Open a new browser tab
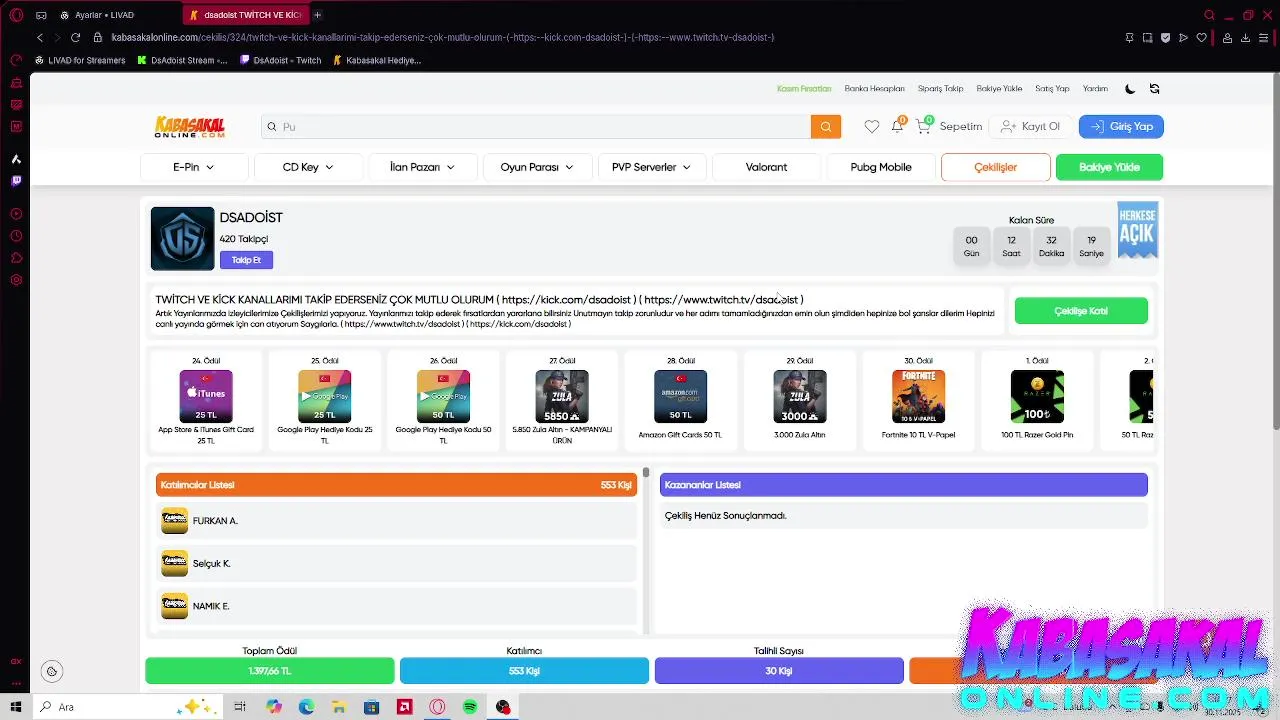This screenshot has height=720, width=1280. point(318,15)
